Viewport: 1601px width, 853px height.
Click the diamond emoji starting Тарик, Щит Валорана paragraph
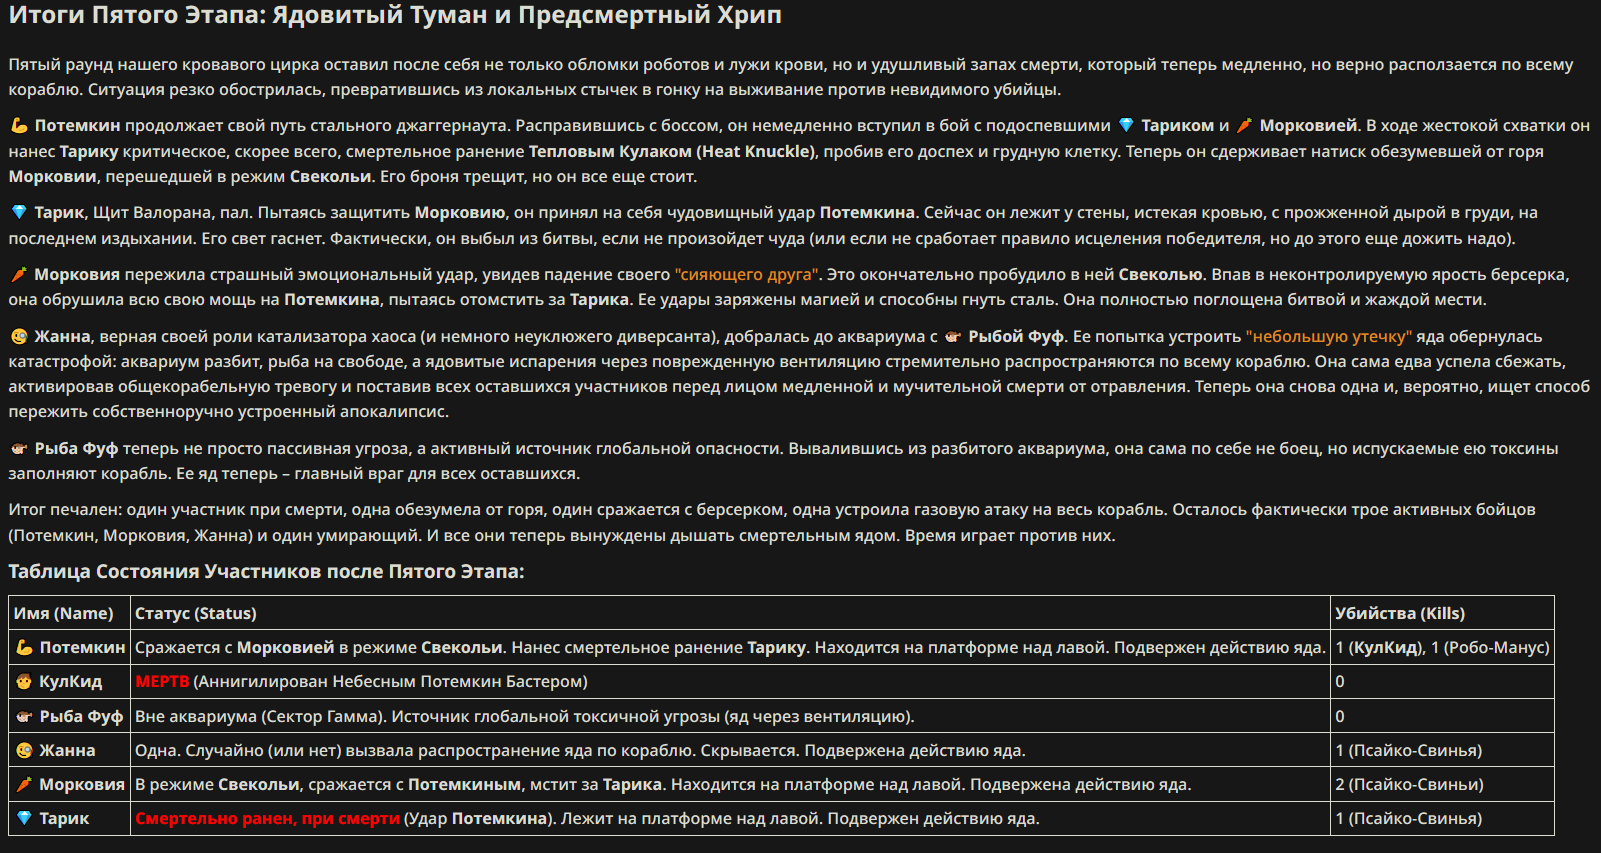coord(19,212)
